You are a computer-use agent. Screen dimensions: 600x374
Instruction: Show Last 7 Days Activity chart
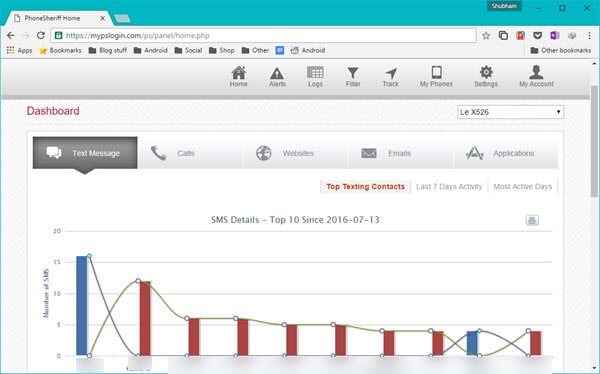(x=449, y=186)
